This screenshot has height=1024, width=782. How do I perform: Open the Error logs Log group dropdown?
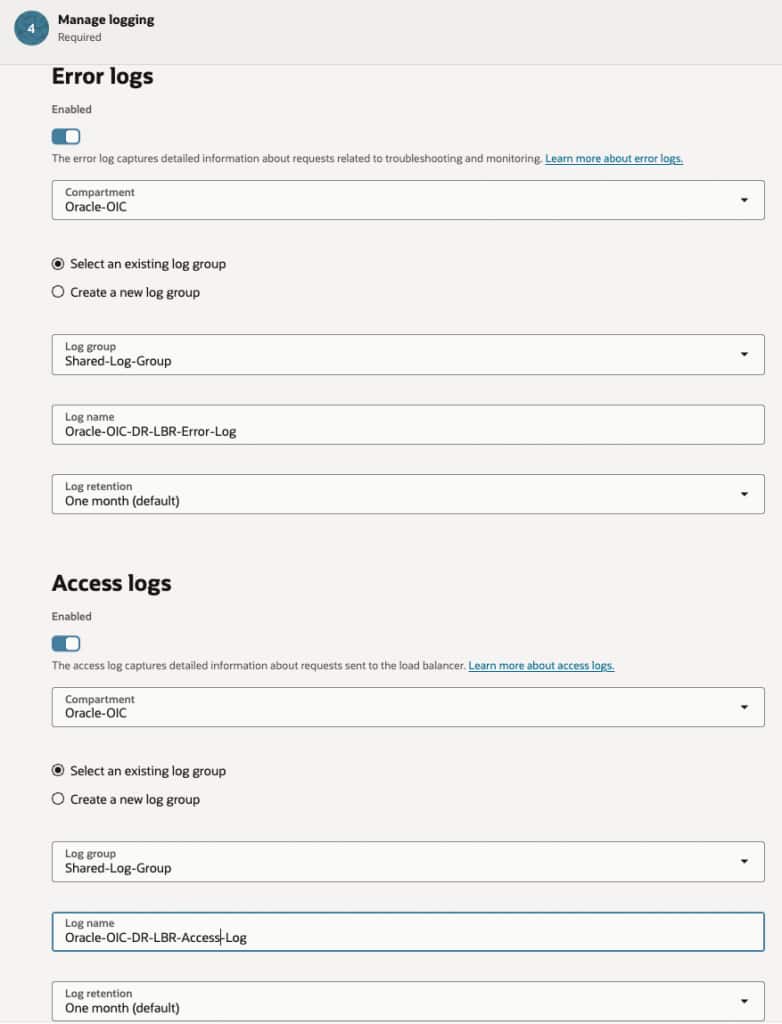pyautogui.click(x=408, y=354)
